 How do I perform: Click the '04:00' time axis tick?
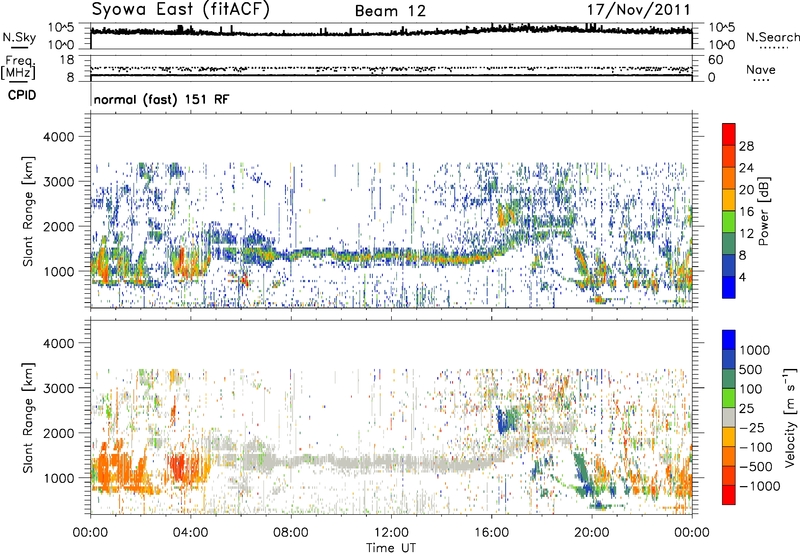(x=191, y=533)
